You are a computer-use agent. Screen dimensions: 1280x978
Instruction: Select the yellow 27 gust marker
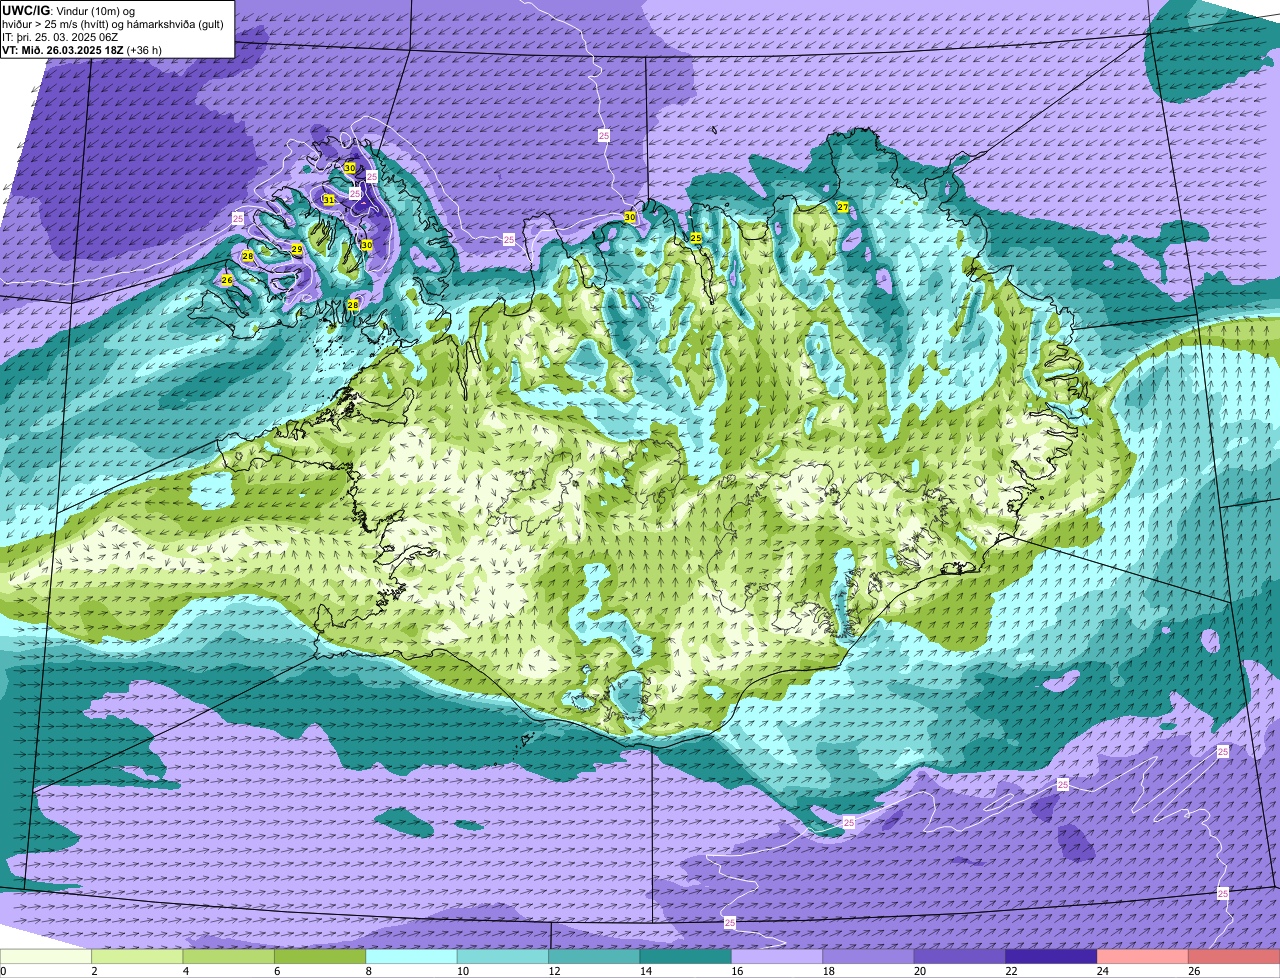click(x=843, y=207)
